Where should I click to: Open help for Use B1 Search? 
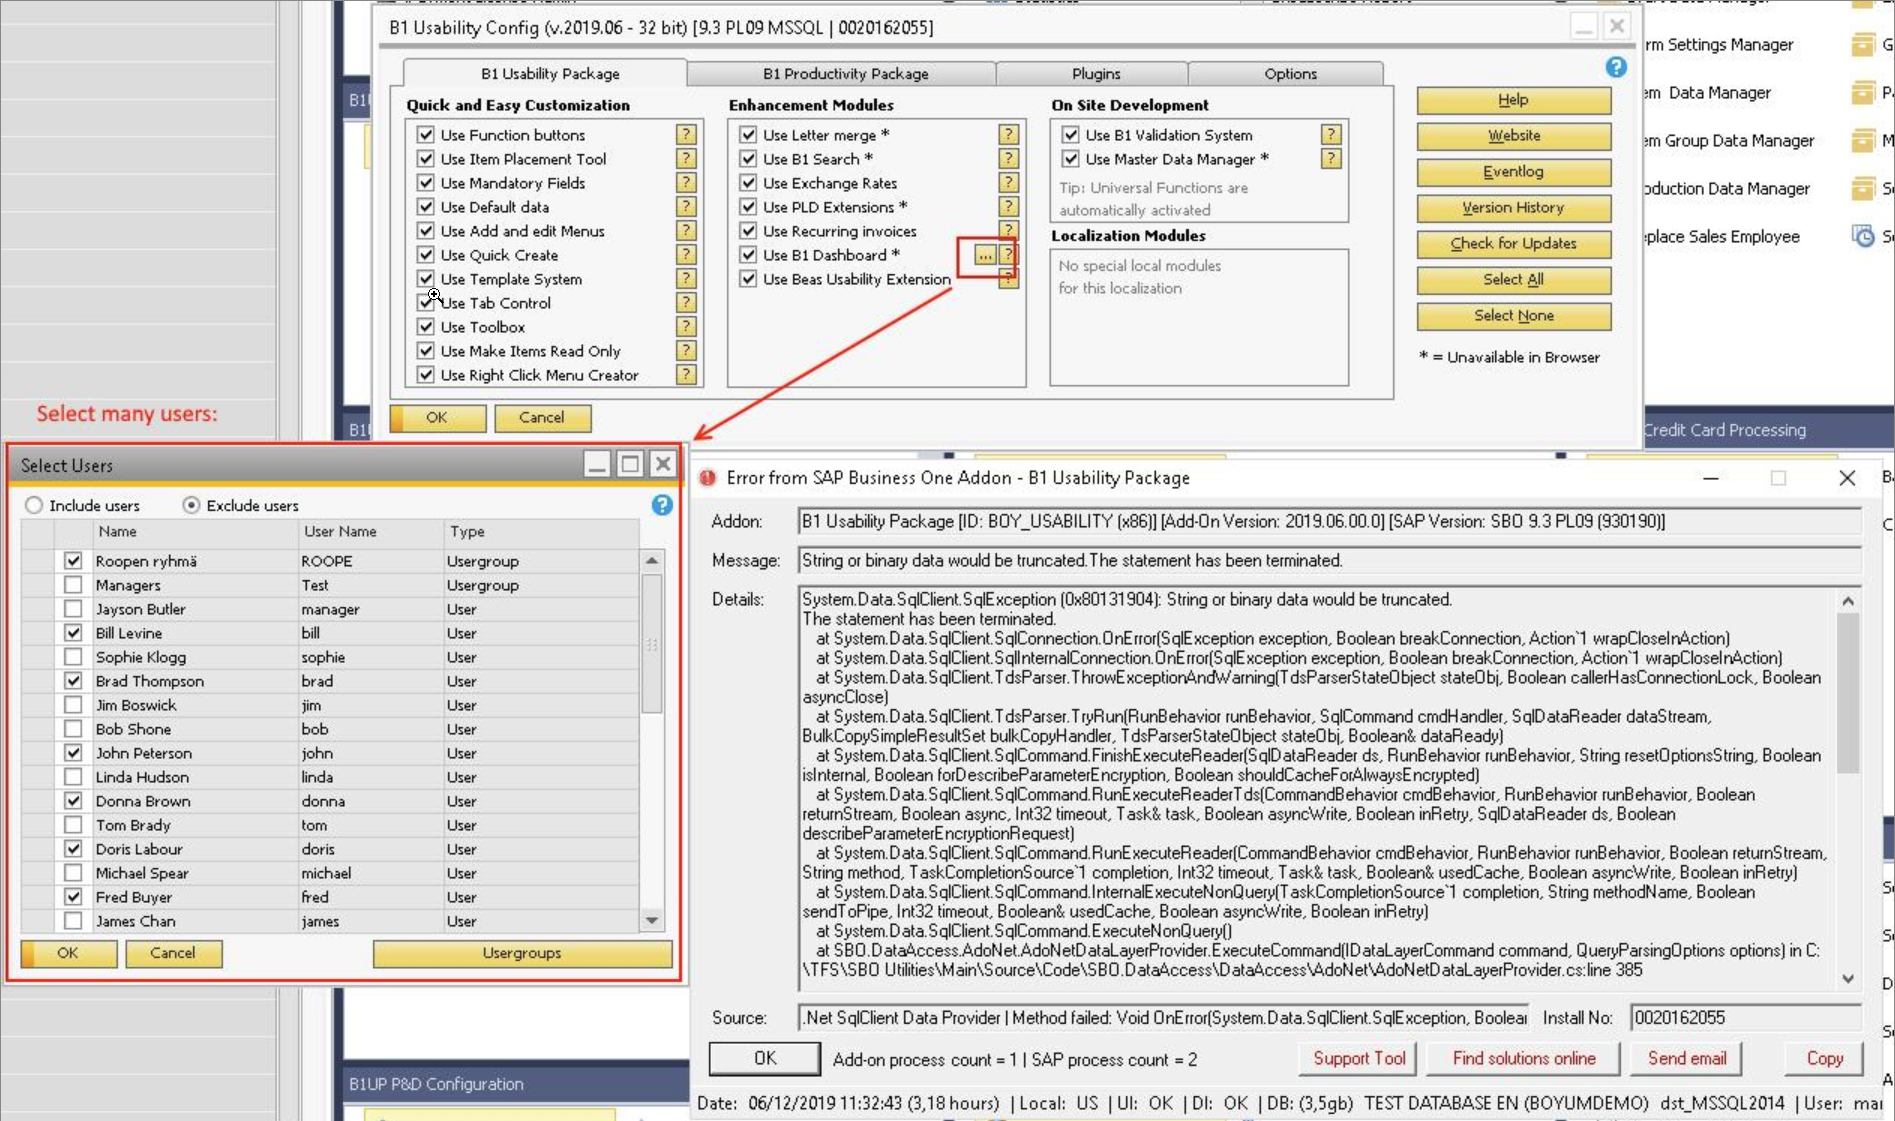tap(1009, 158)
